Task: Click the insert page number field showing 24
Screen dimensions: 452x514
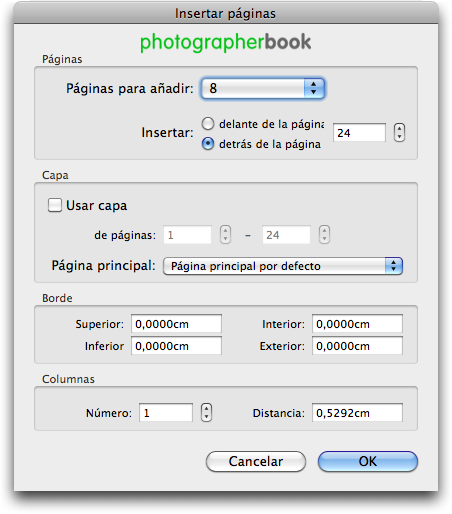Action: (360, 133)
